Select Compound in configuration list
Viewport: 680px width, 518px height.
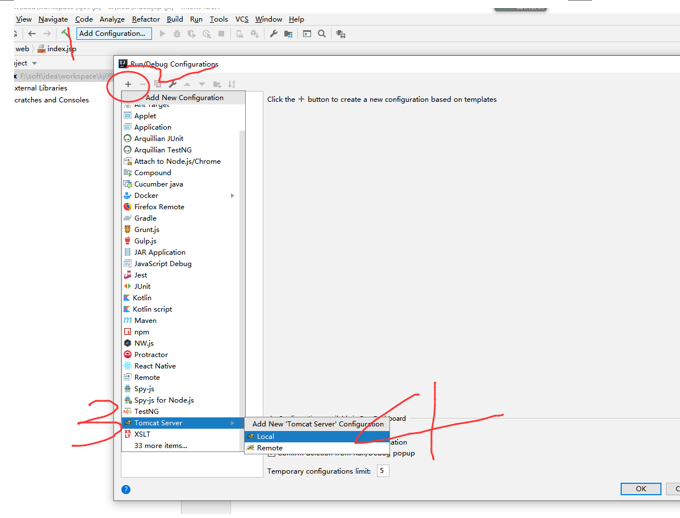coord(183,173)
